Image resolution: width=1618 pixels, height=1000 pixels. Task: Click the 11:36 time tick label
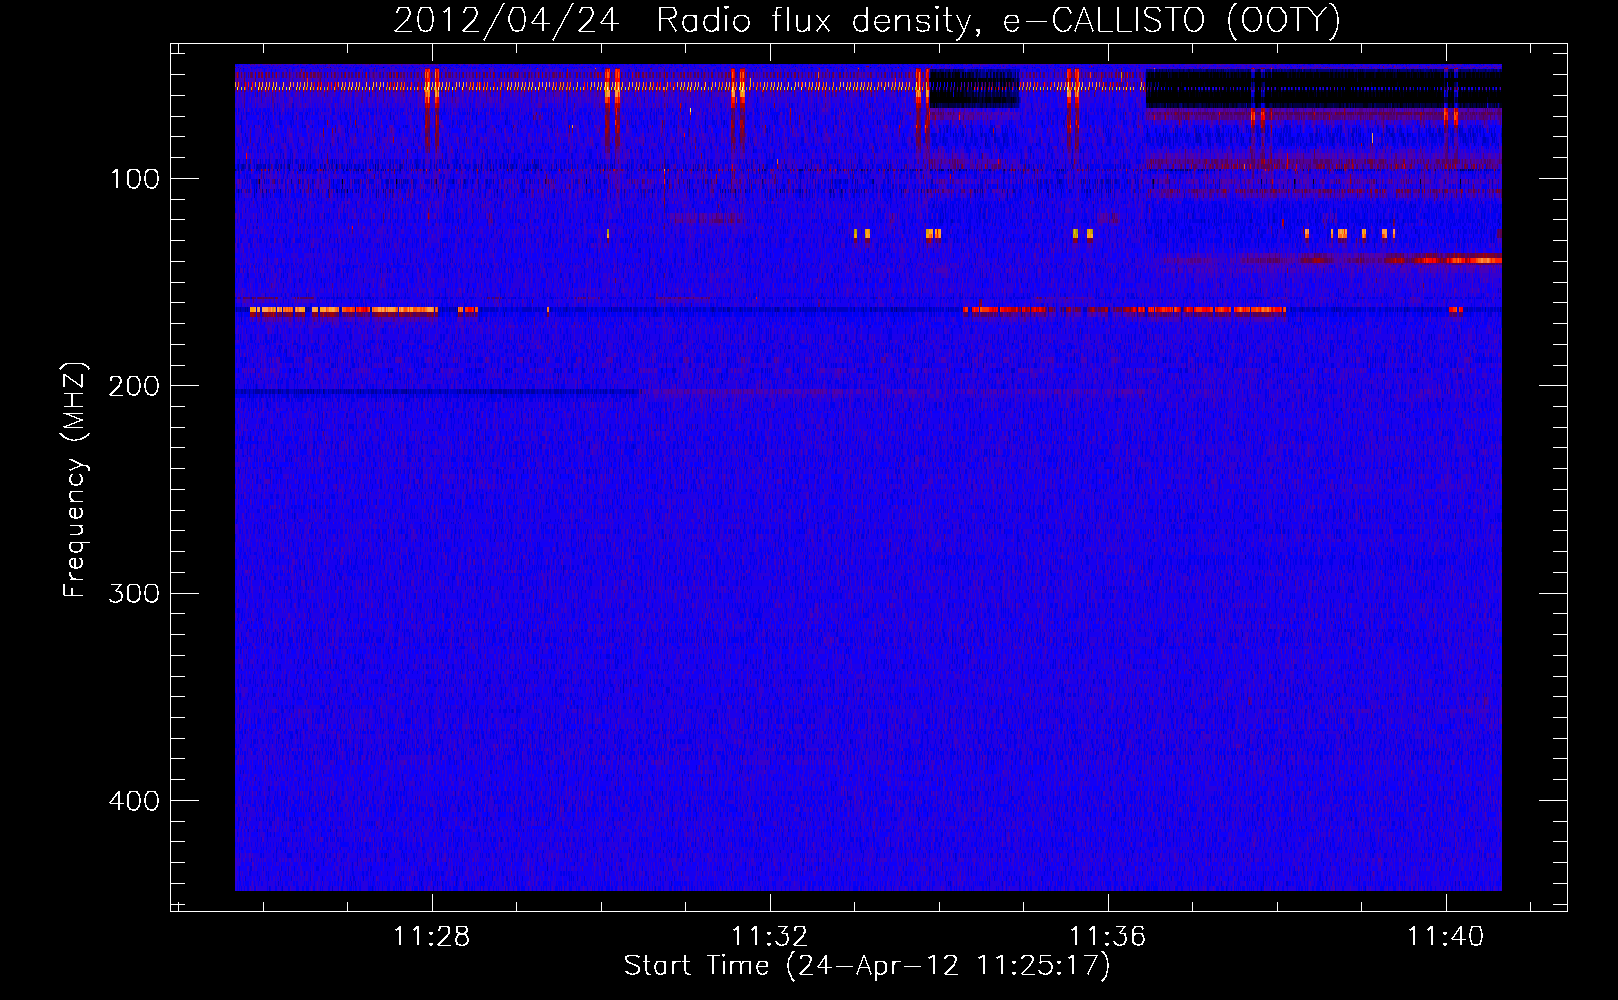(x=1107, y=936)
